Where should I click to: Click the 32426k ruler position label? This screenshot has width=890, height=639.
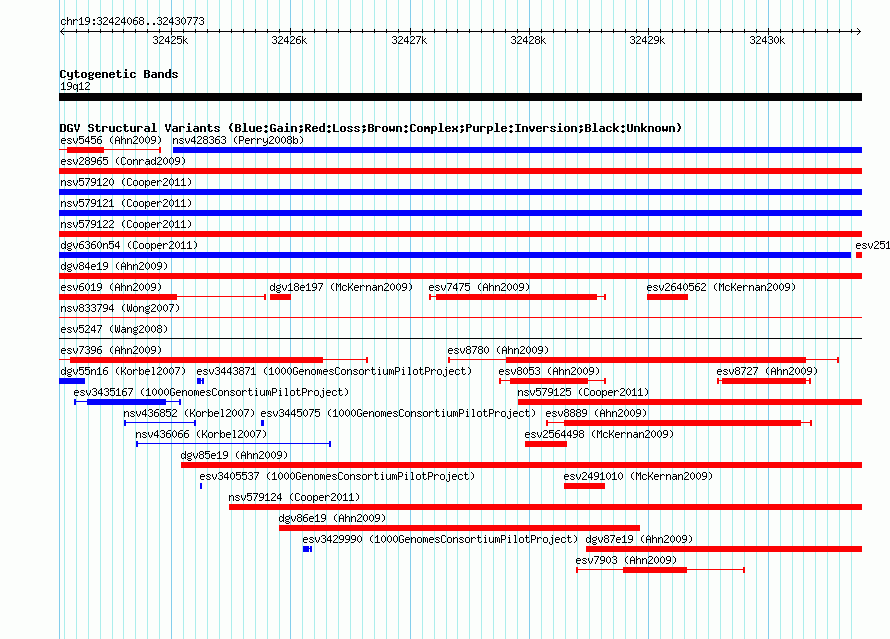point(289,40)
